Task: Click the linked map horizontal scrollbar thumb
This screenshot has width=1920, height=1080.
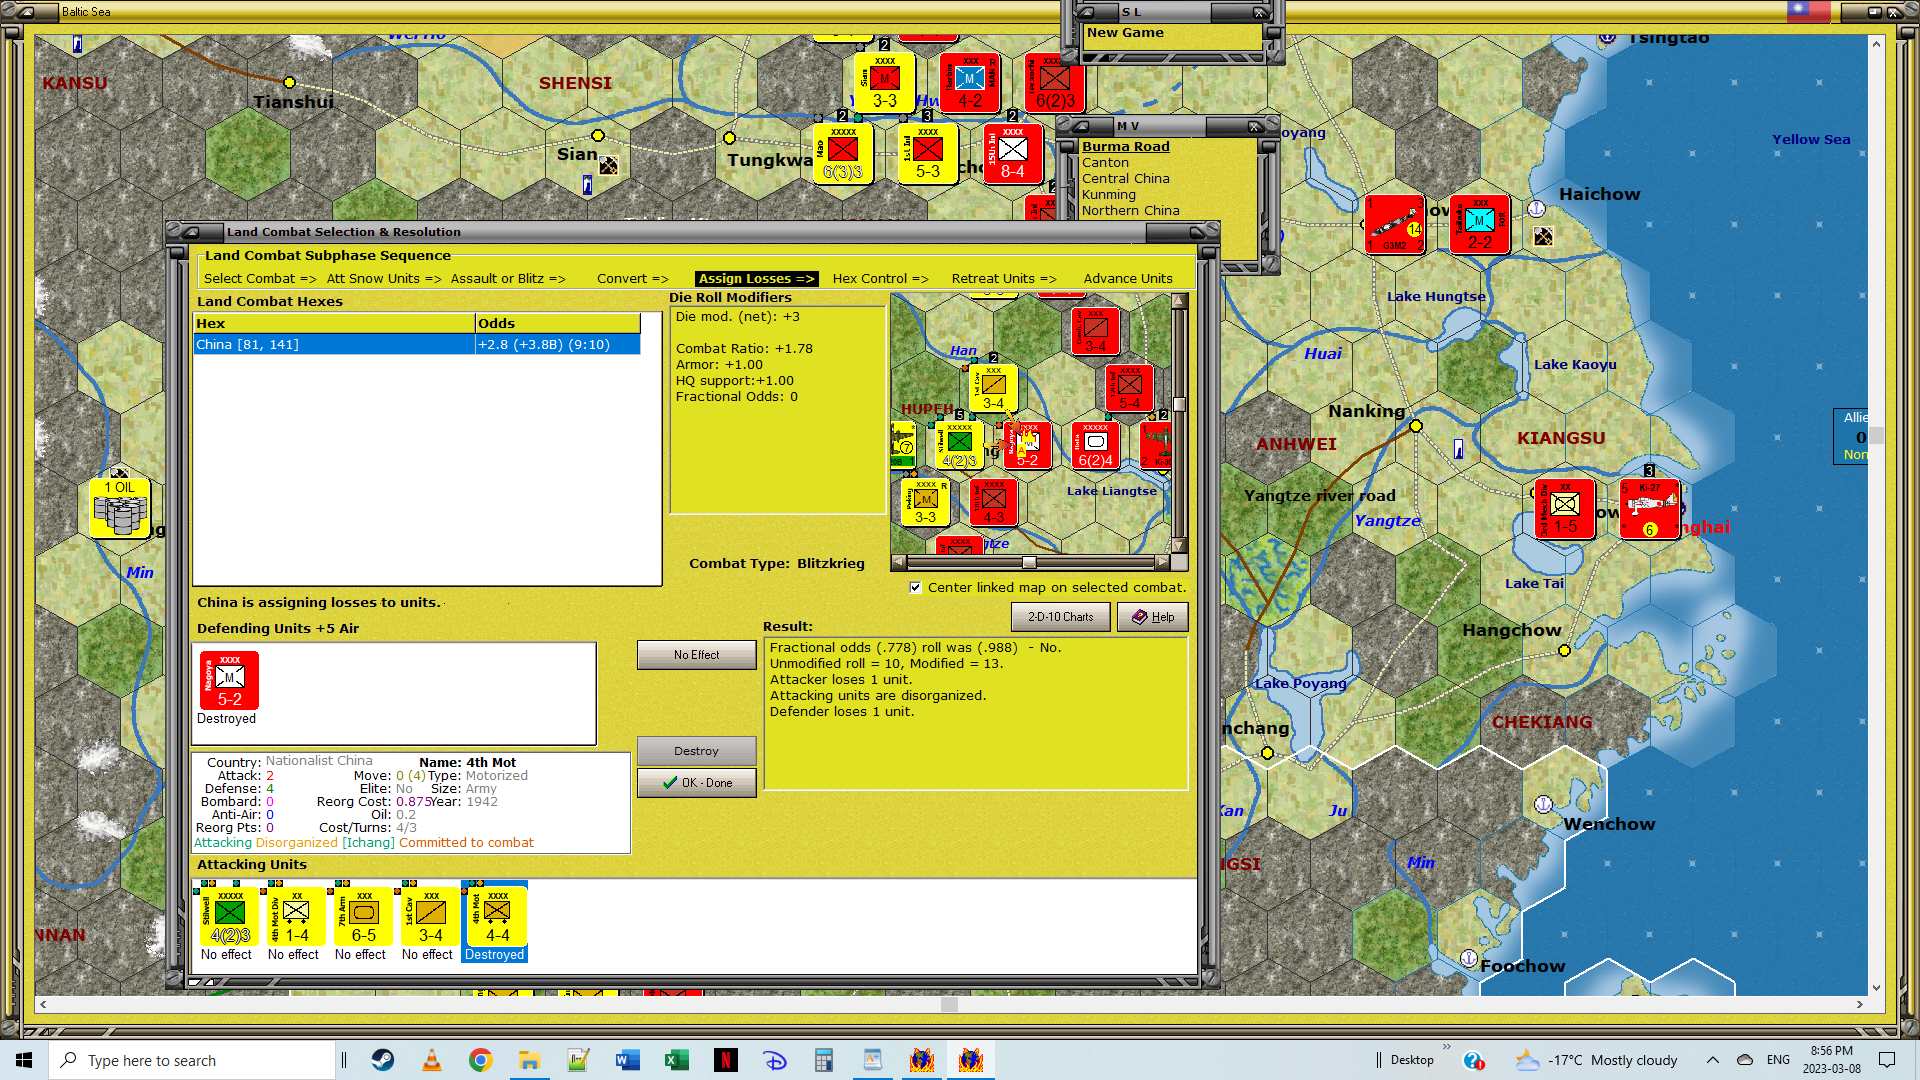Action: (x=1028, y=562)
